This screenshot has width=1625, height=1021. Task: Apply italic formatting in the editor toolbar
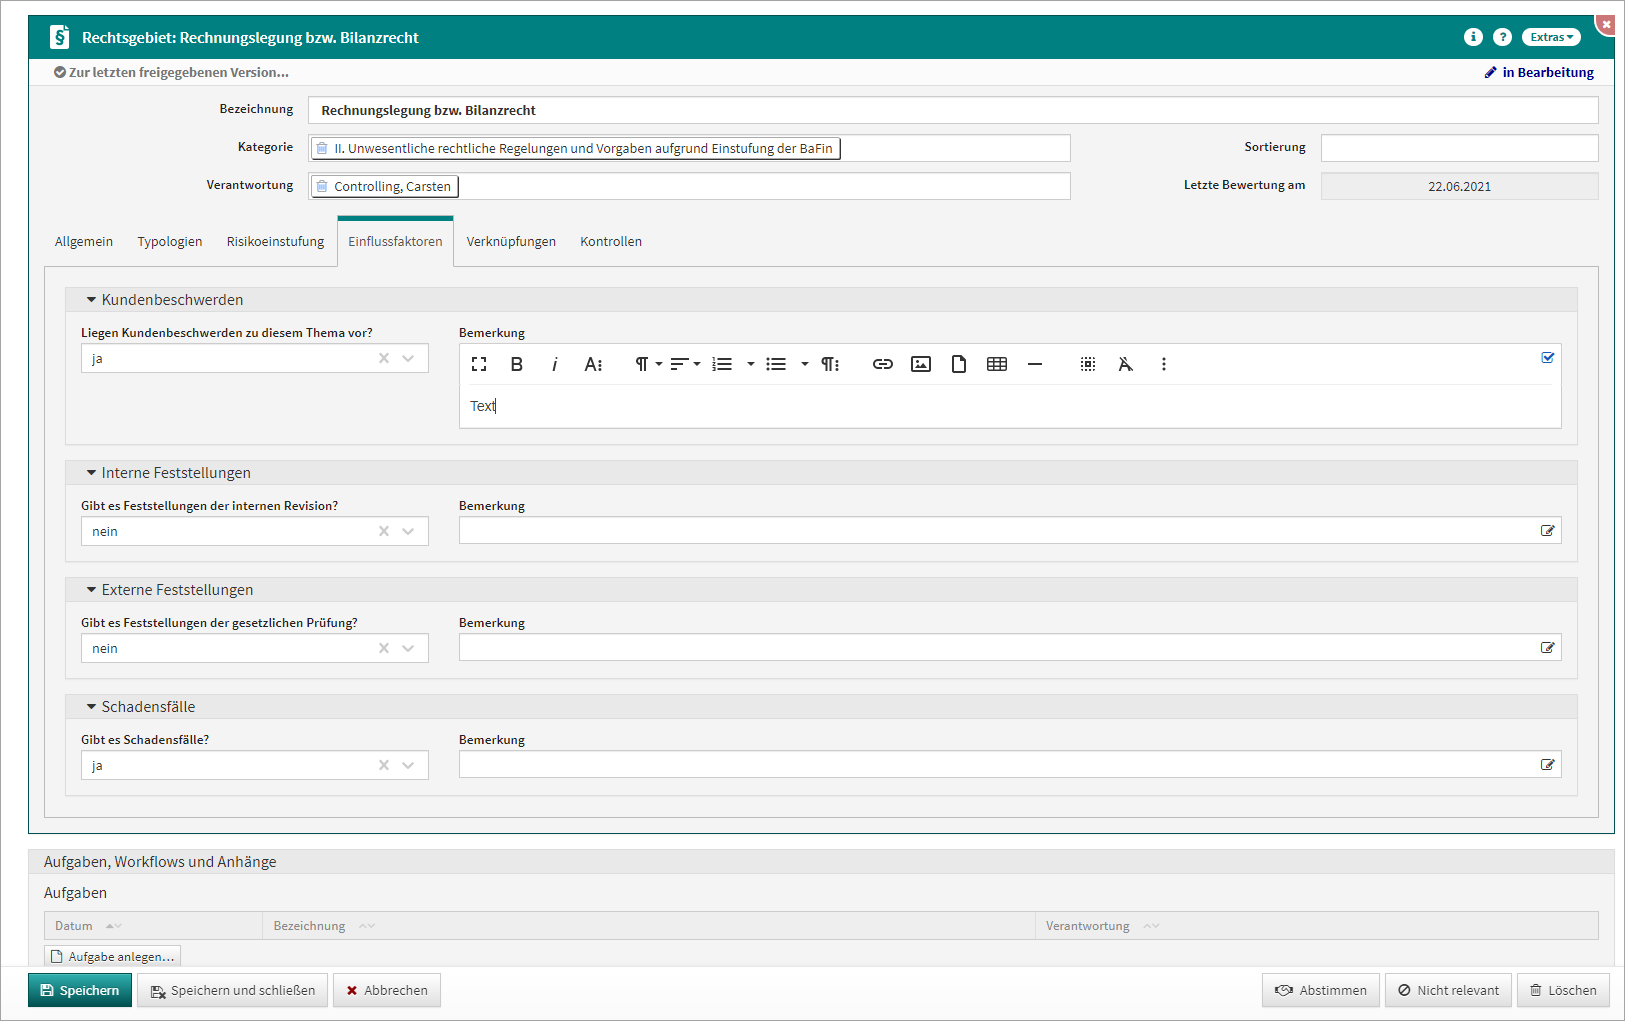(x=554, y=364)
